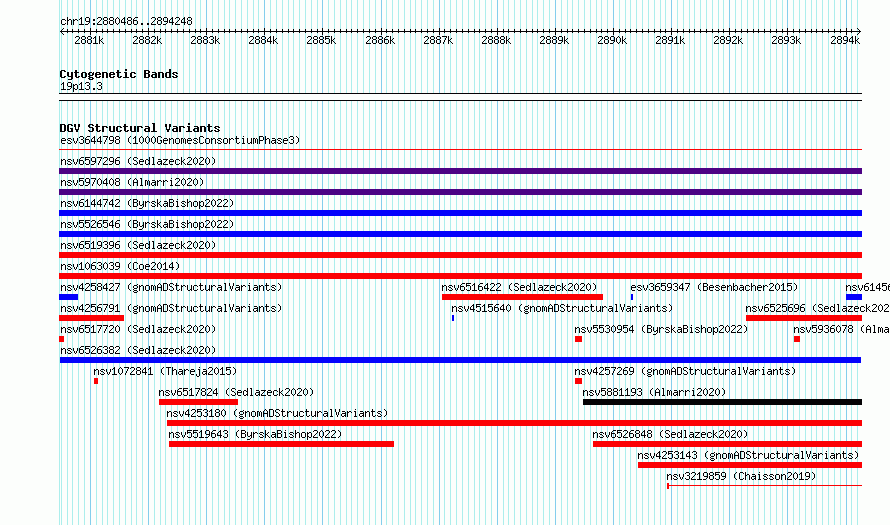The height and width of the screenshot is (525, 890).
Task: Click nsv6525696 variant label
Action: pyautogui.click(x=817, y=308)
